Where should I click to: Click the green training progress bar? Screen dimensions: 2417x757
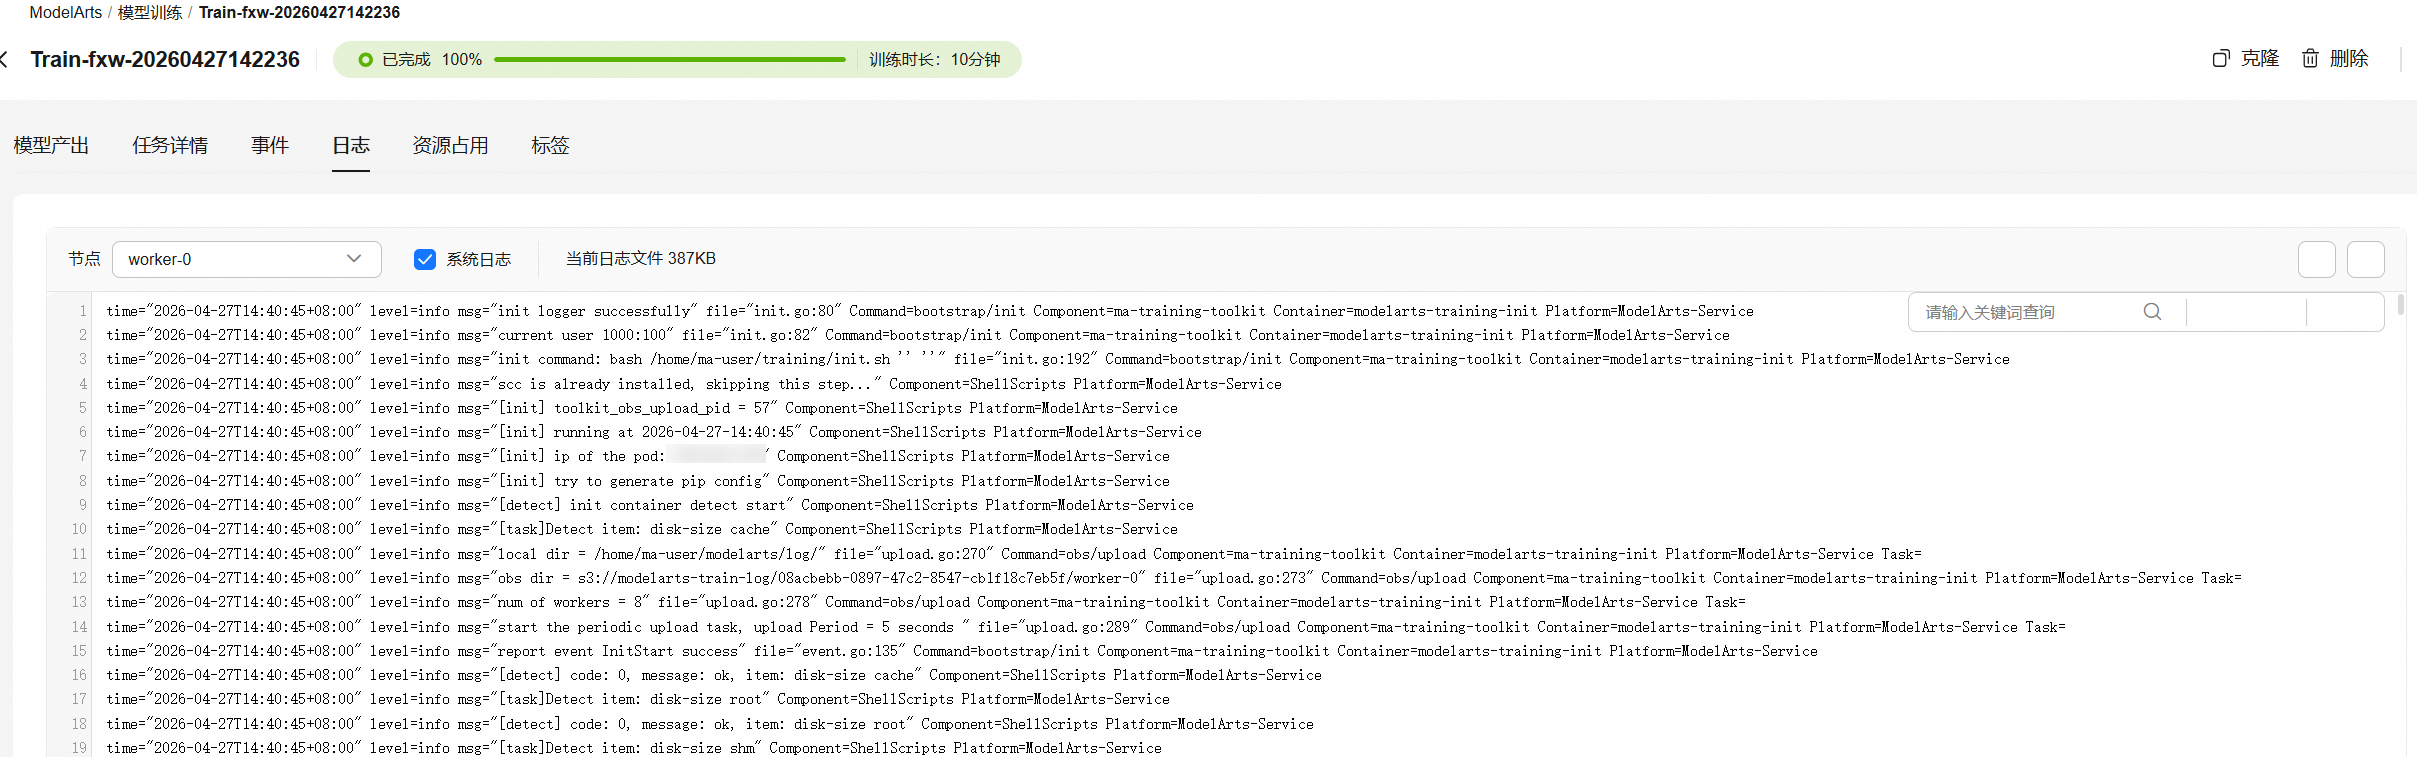[670, 60]
